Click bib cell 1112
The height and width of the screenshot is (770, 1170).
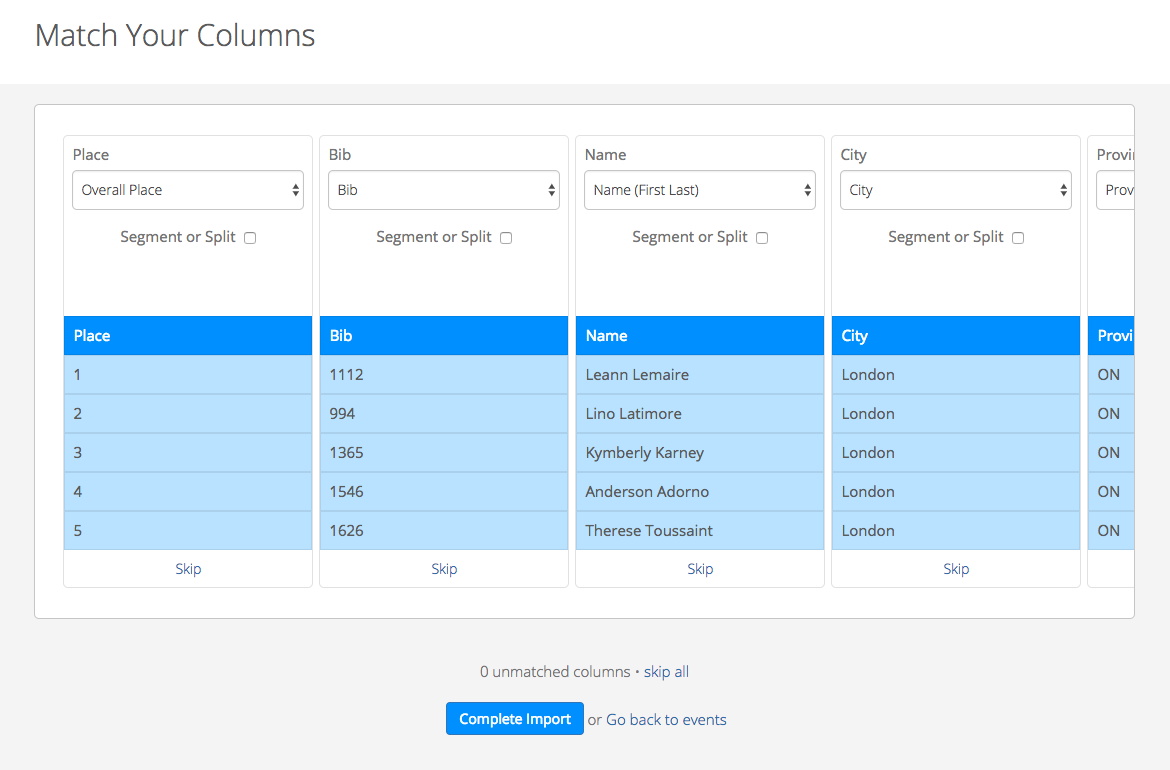pos(444,375)
